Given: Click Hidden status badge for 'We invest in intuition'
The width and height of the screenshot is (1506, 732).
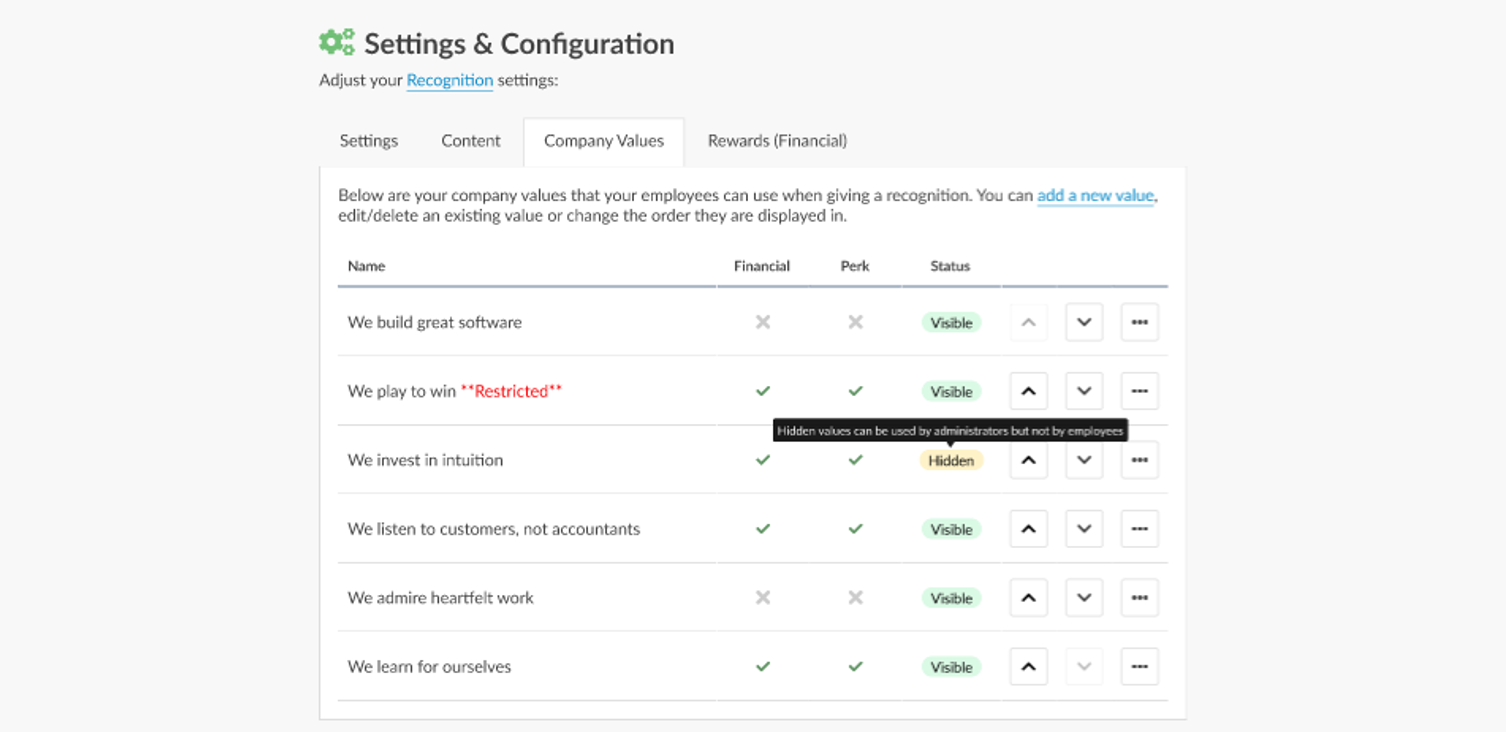Looking at the screenshot, I should [951, 461].
